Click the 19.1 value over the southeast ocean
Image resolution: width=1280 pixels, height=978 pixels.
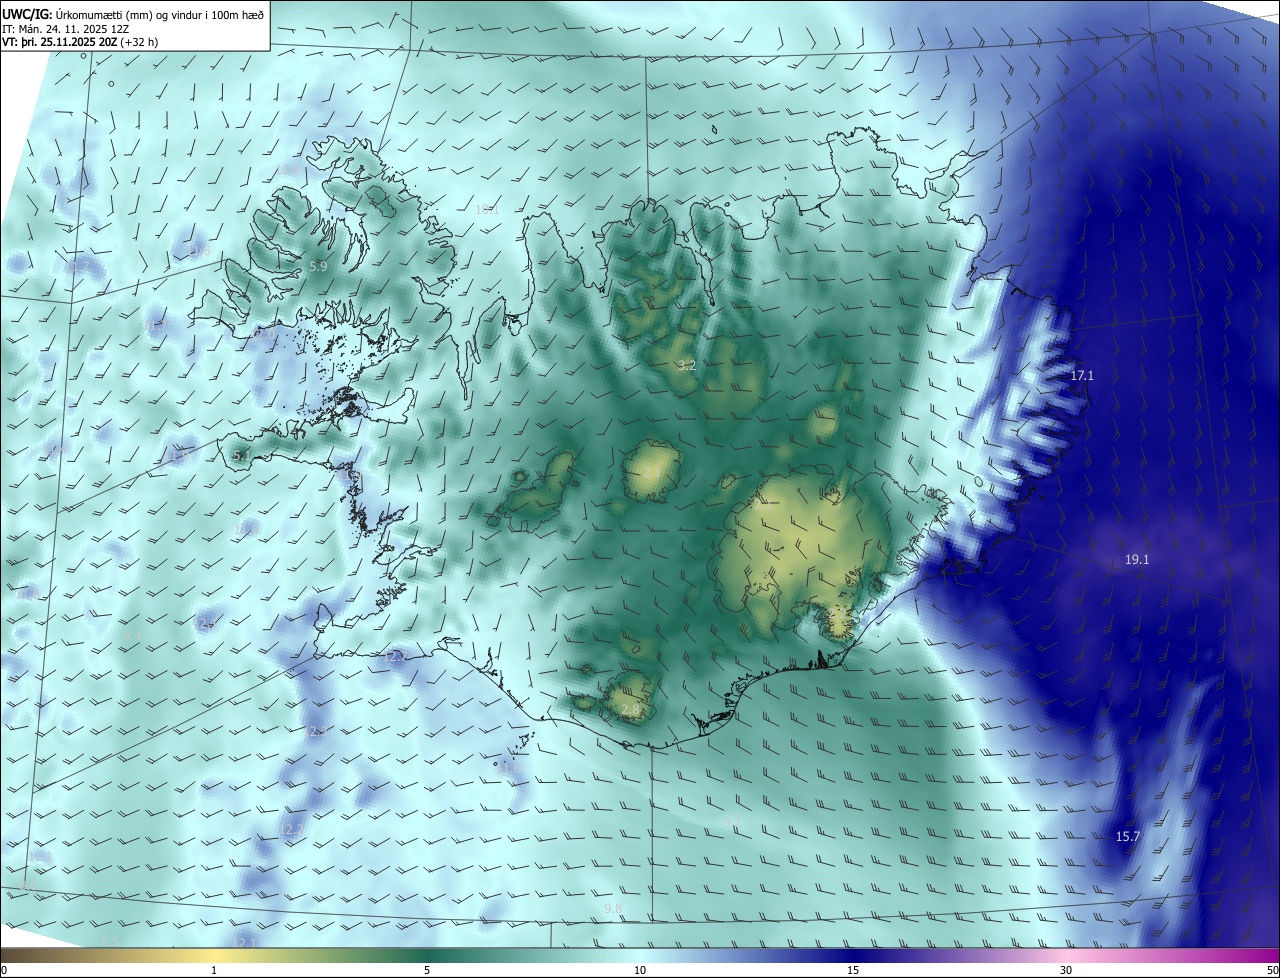[x=1137, y=560]
